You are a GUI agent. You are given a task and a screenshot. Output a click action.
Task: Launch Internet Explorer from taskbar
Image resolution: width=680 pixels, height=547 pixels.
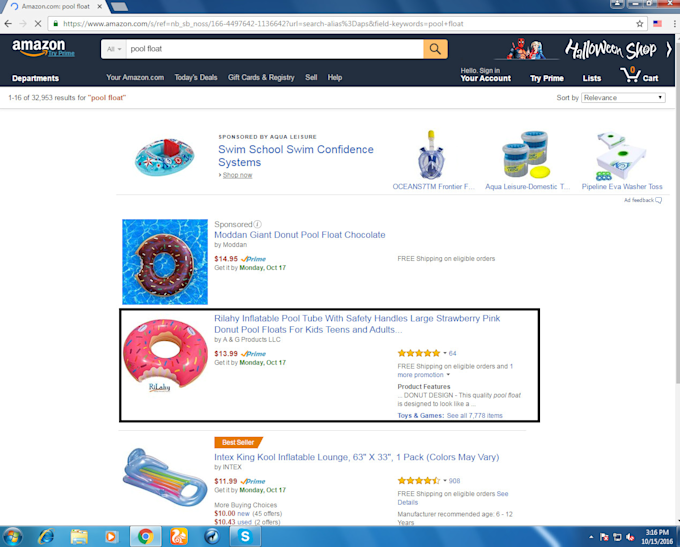[x=46, y=537]
